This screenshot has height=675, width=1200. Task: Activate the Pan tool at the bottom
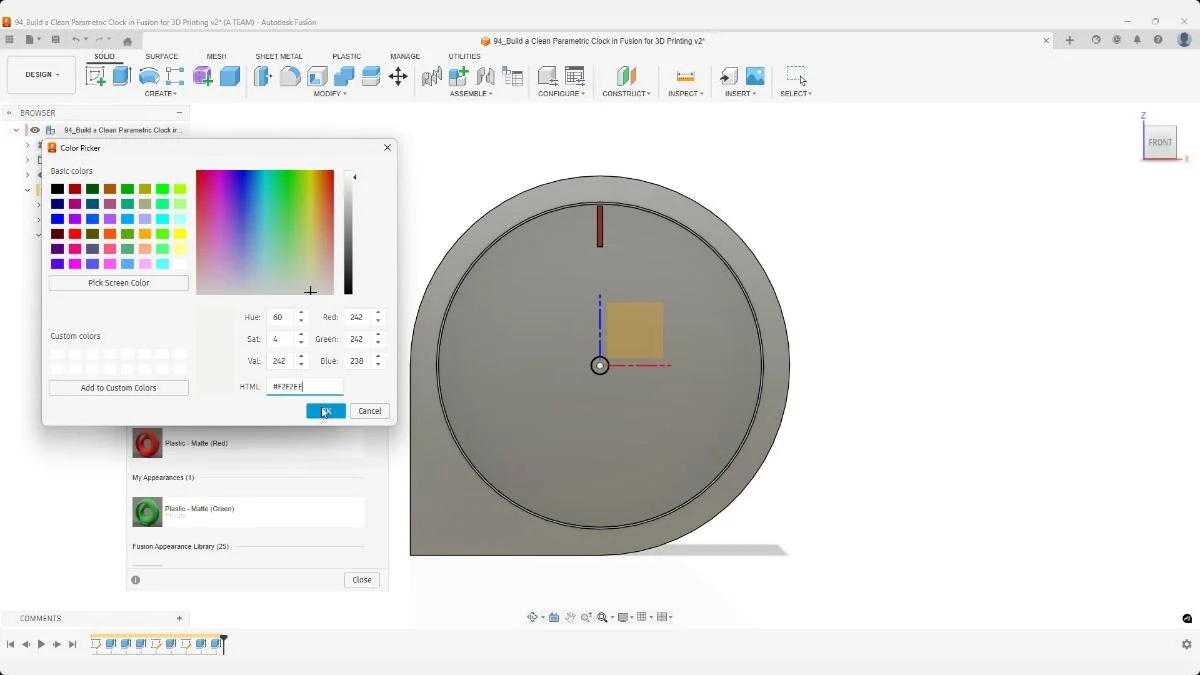(570, 616)
